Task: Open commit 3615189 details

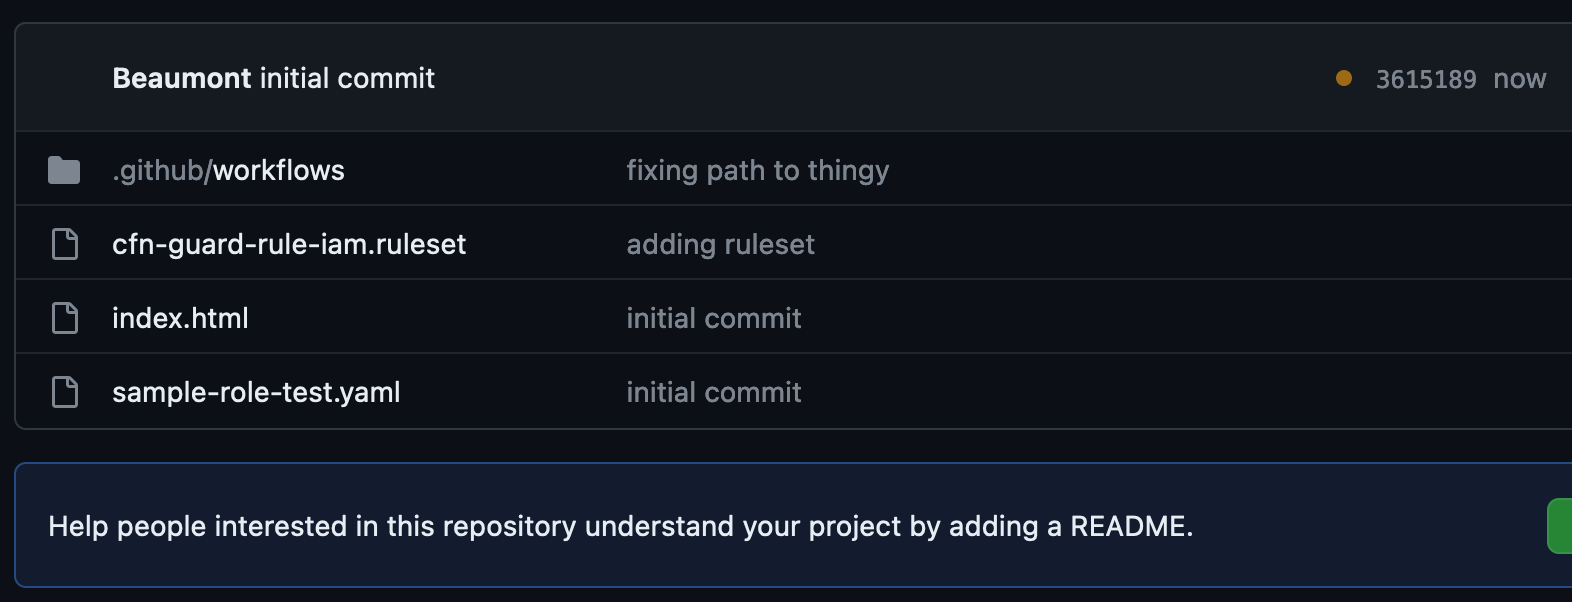Action: point(1425,78)
